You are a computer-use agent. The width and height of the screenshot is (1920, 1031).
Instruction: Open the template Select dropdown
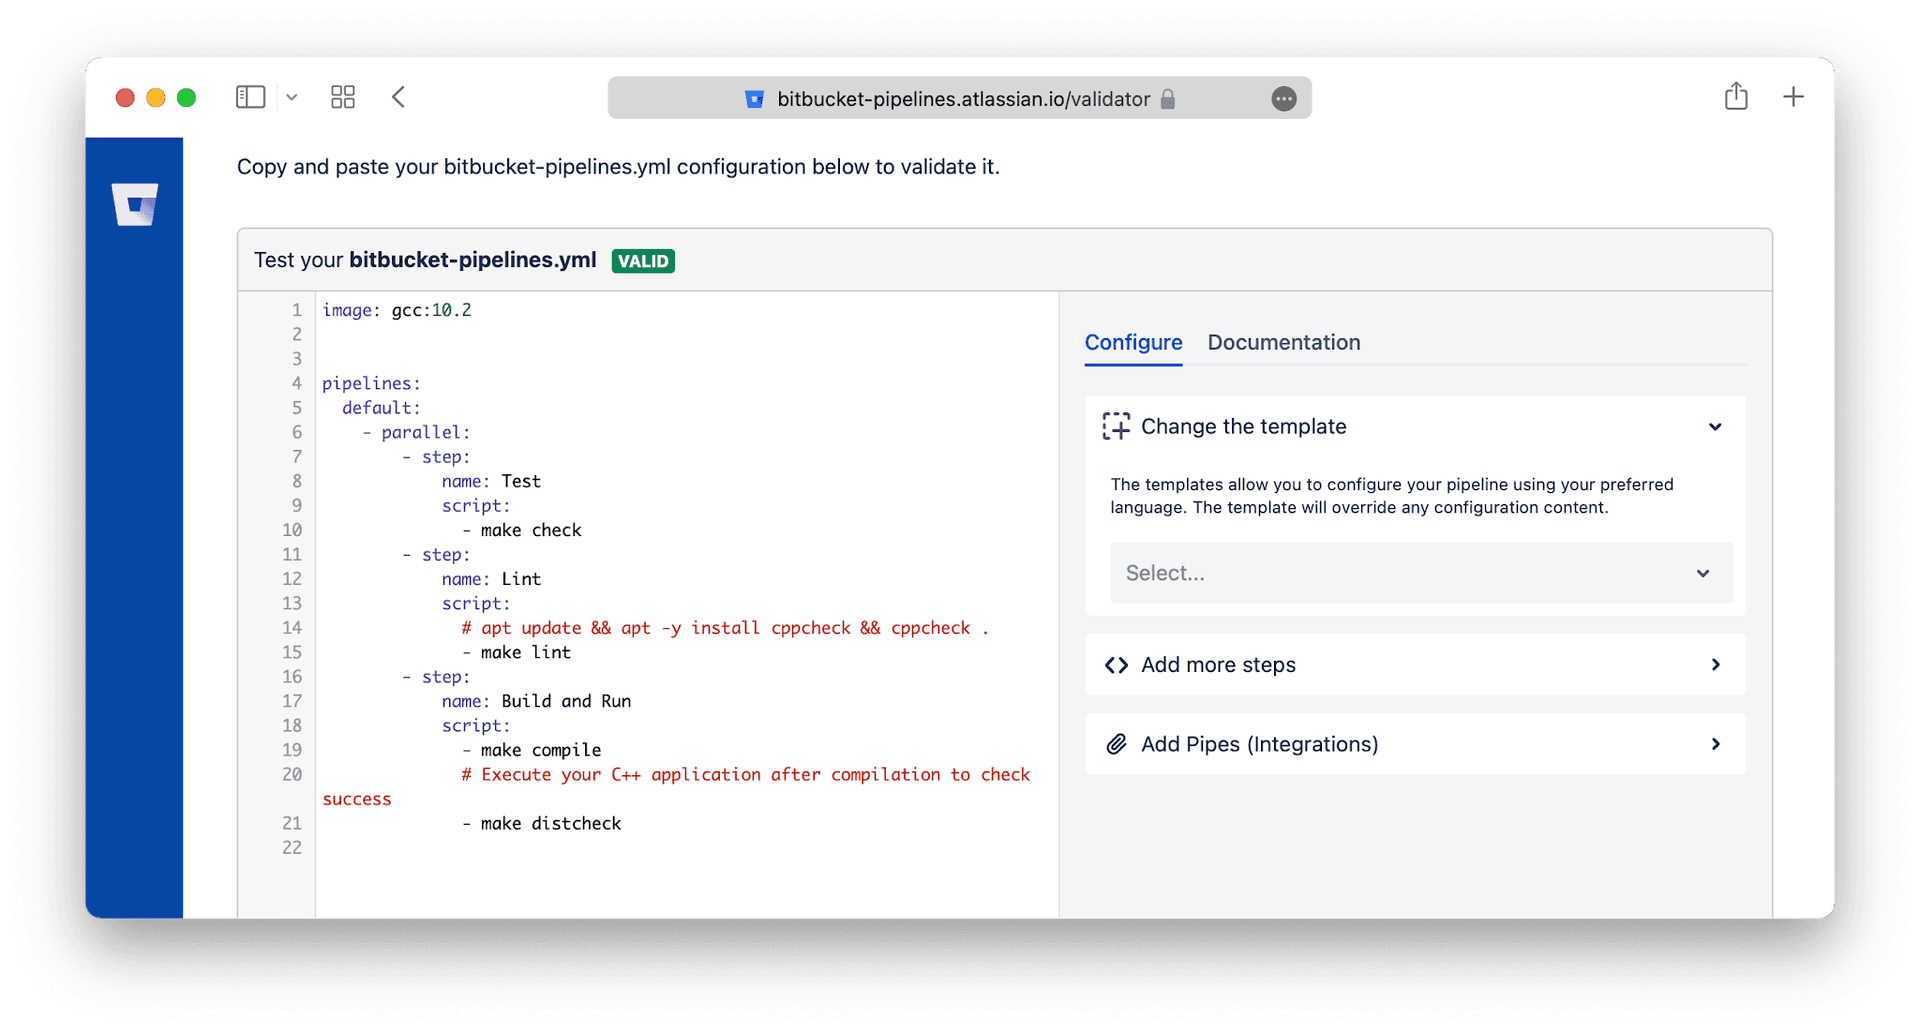pyautogui.click(x=1420, y=573)
